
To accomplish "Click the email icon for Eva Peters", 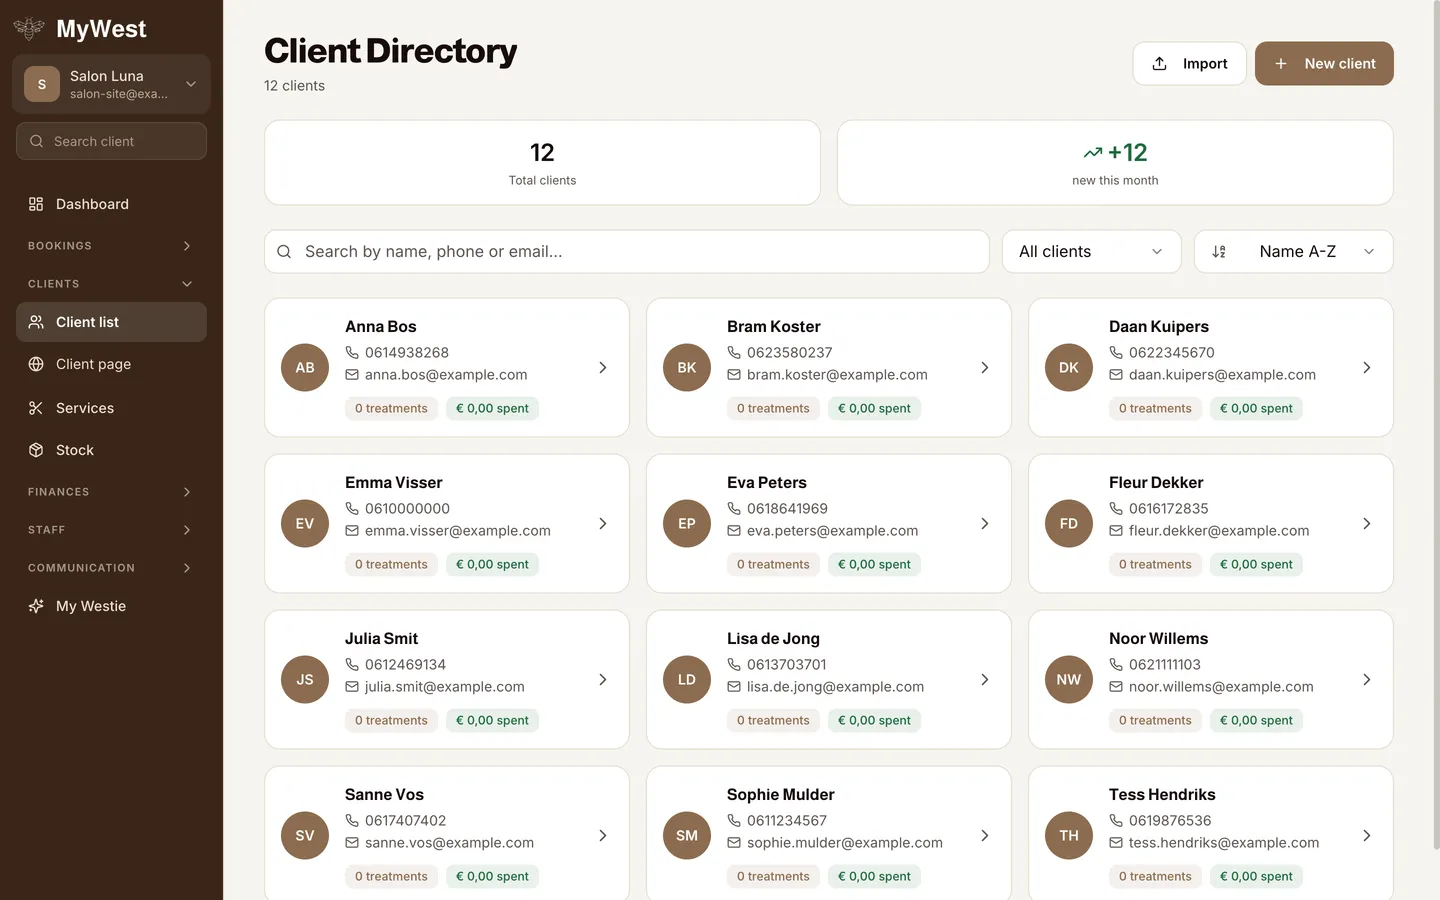I will tap(734, 530).
